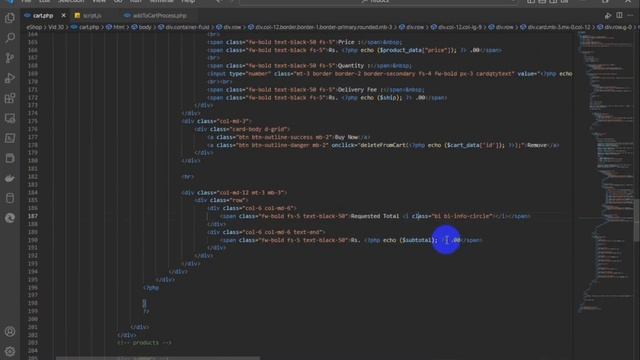The height and width of the screenshot is (360, 640).
Task: Click the div.col-12.col-lg-9 breadcrumb
Action: click(x=460, y=27)
